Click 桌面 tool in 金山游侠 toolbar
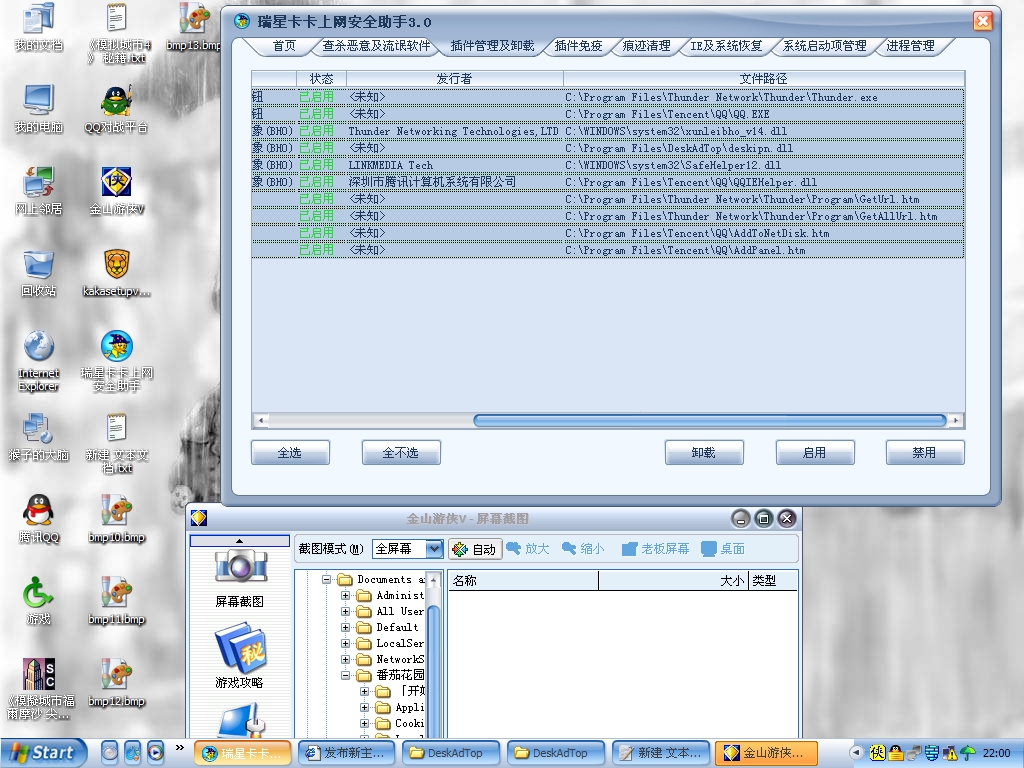The width and height of the screenshot is (1024, 768). (x=723, y=549)
